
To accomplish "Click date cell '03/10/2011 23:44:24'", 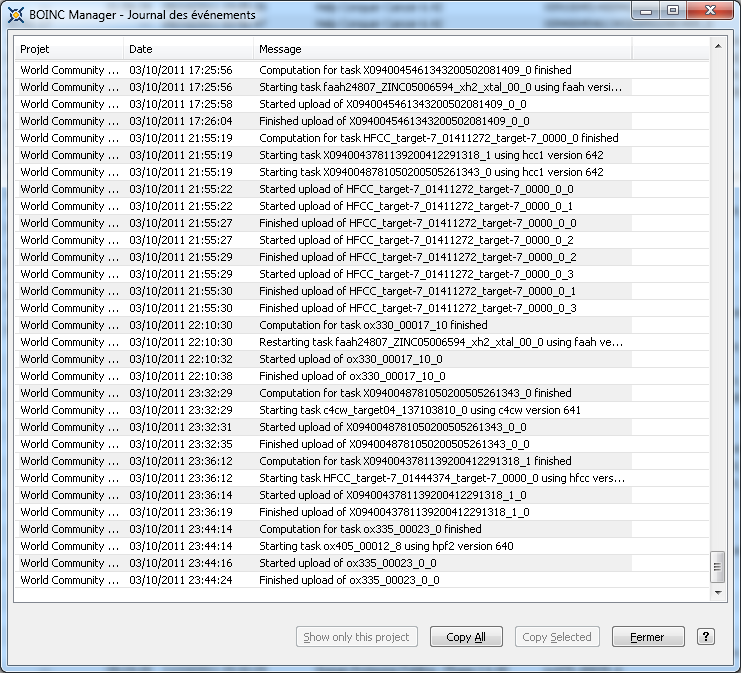I will click(x=181, y=580).
